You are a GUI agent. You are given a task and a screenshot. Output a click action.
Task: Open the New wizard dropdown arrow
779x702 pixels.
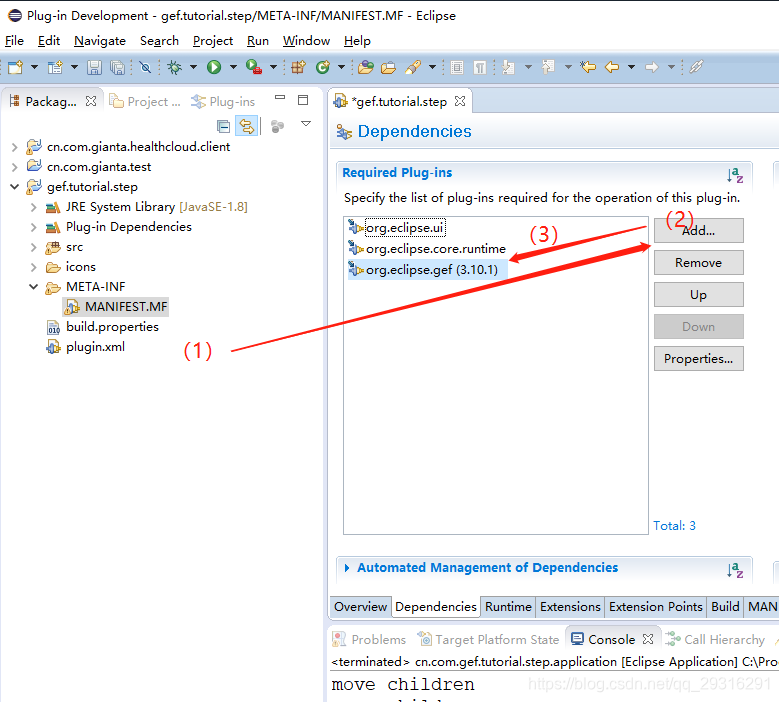tap(34, 67)
